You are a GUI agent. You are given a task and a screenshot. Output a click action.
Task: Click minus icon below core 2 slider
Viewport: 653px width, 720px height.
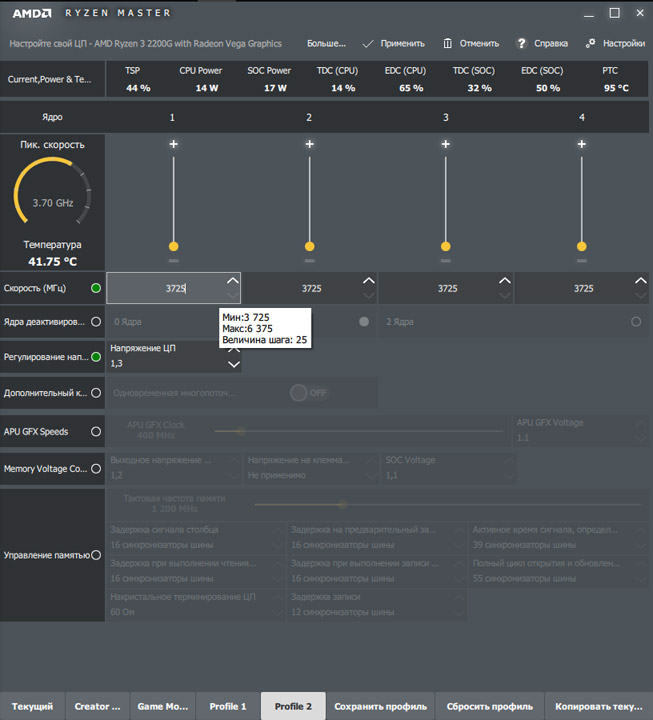point(310,261)
